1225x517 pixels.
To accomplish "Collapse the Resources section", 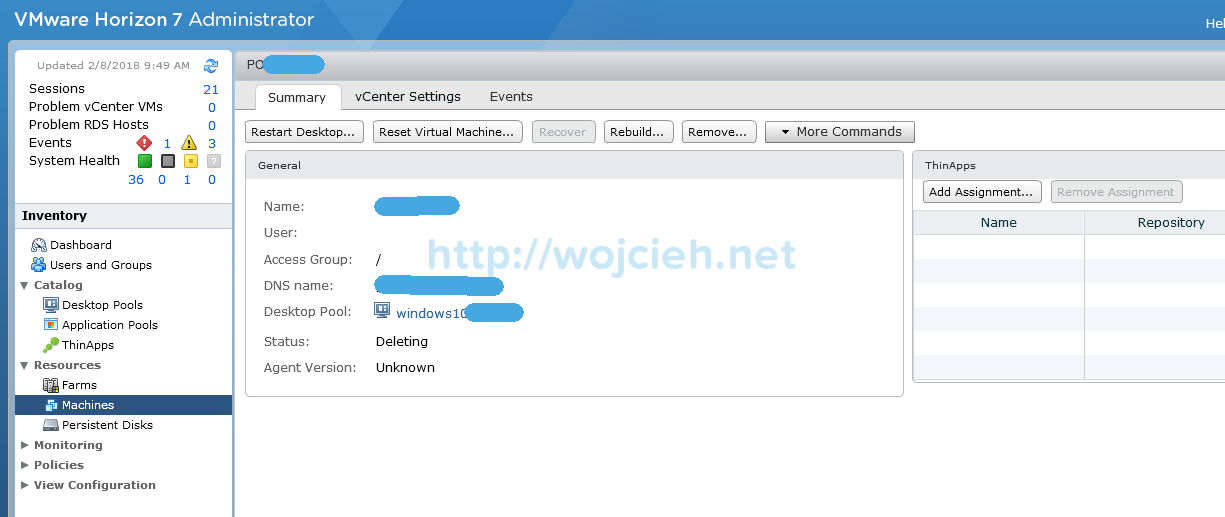I will tap(25, 365).
